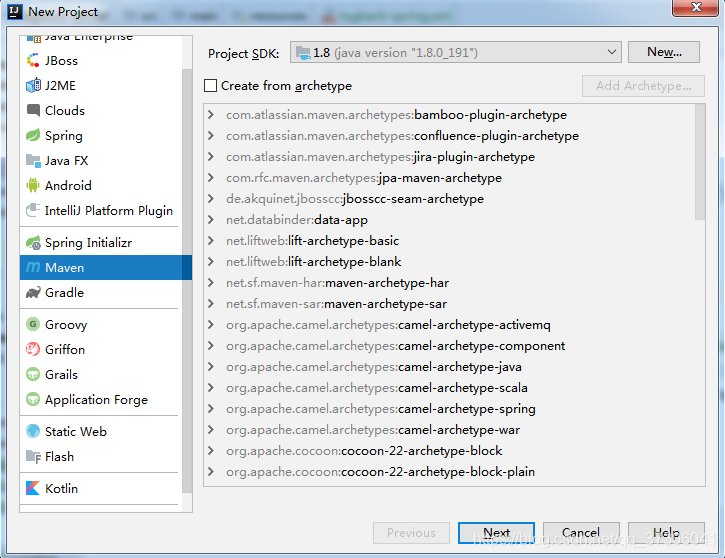Click the Griffon red icon
This screenshot has width=725, height=558.
pos(33,349)
